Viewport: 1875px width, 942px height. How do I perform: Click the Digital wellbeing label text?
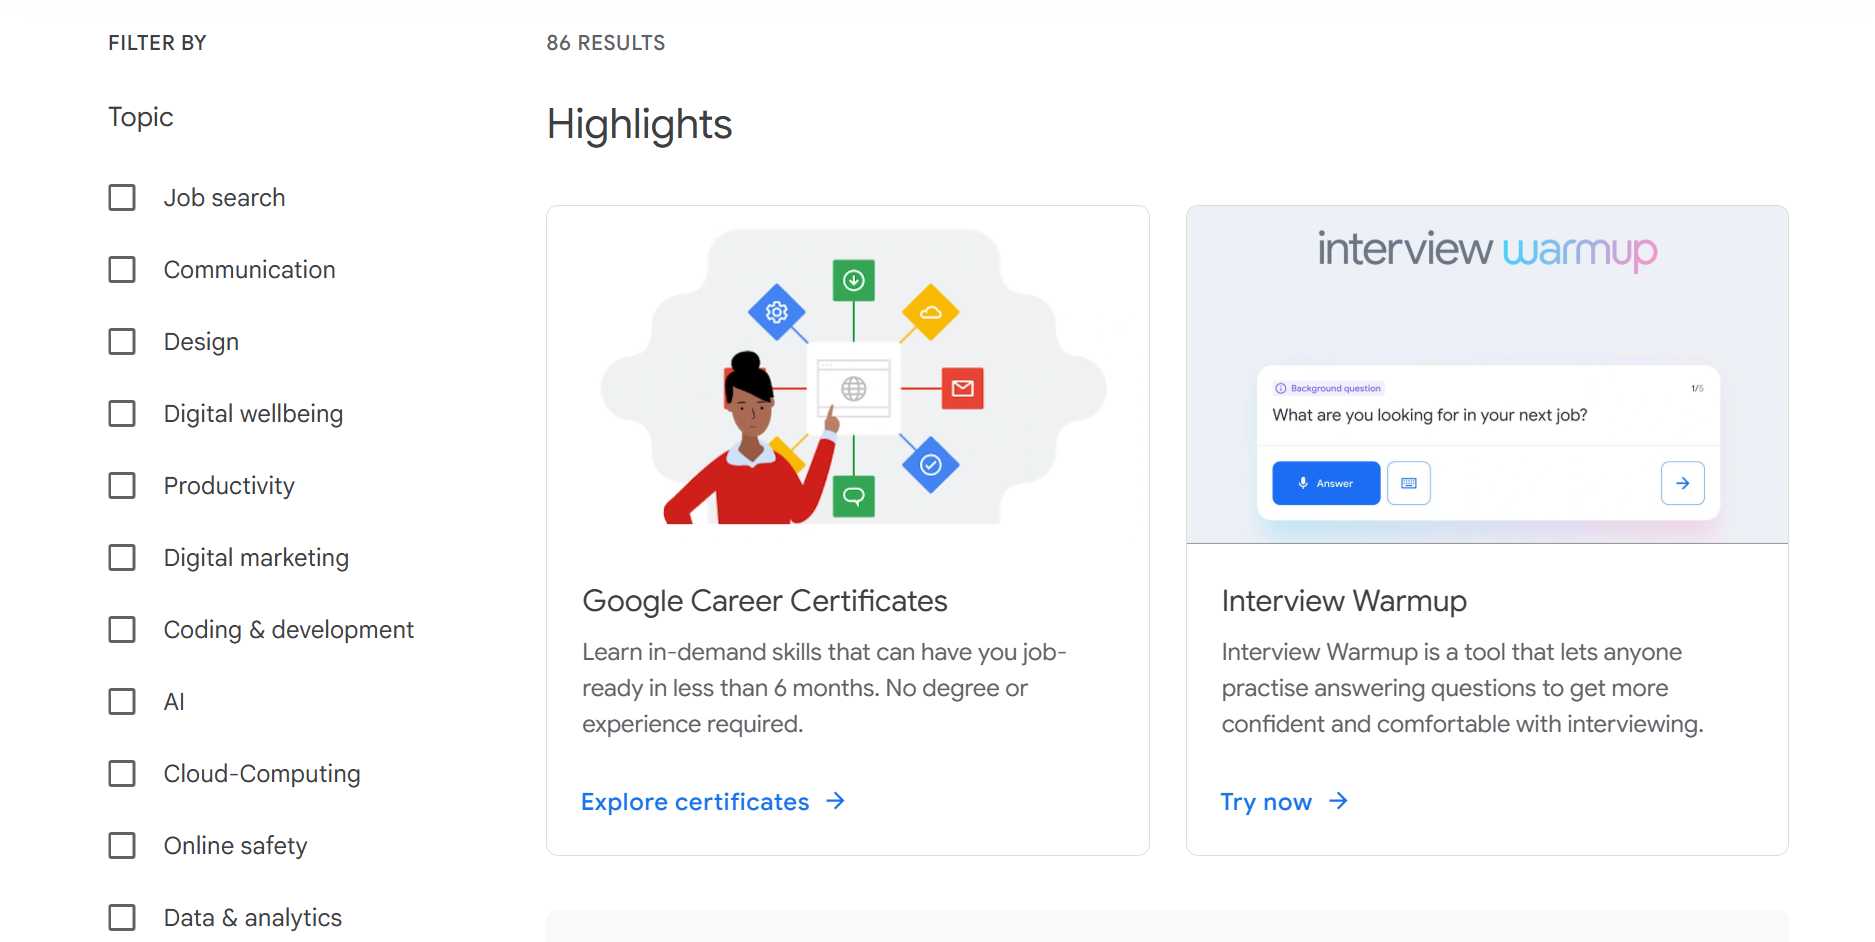tap(254, 414)
